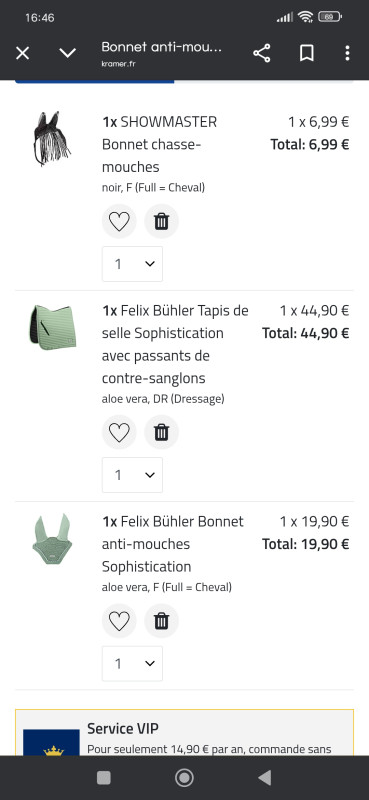Open the green saddle pad thumbnail
369x800 pixels.
[x=52, y=327]
